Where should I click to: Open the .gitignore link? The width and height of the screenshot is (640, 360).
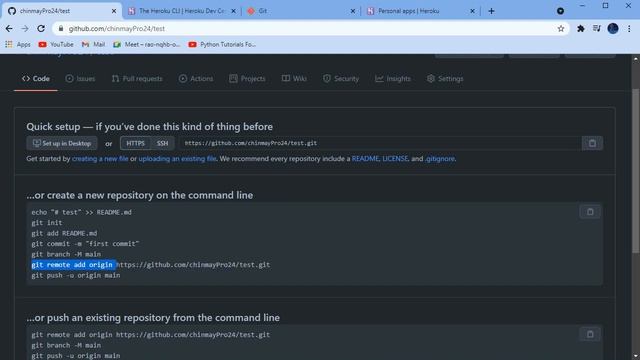(440, 159)
